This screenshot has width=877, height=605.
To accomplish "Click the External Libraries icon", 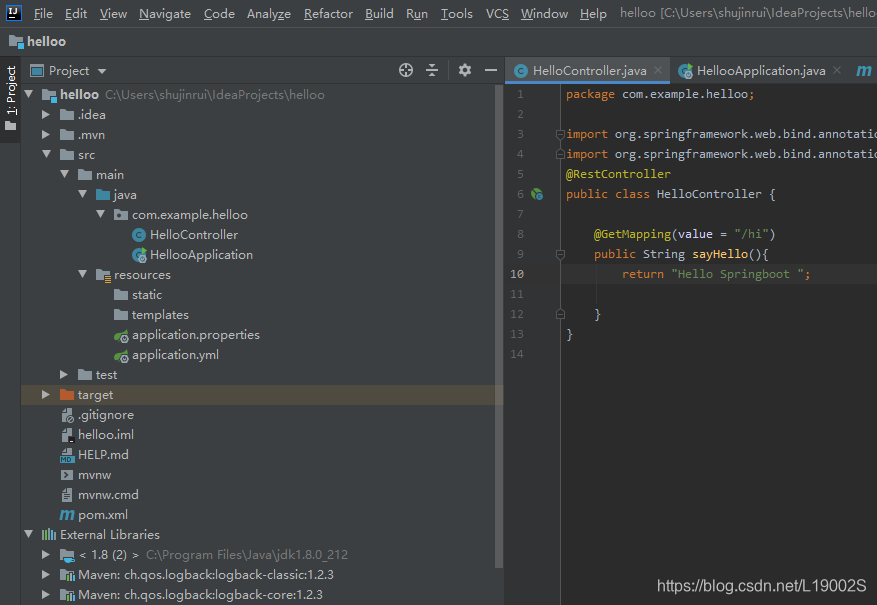I will (x=49, y=535).
